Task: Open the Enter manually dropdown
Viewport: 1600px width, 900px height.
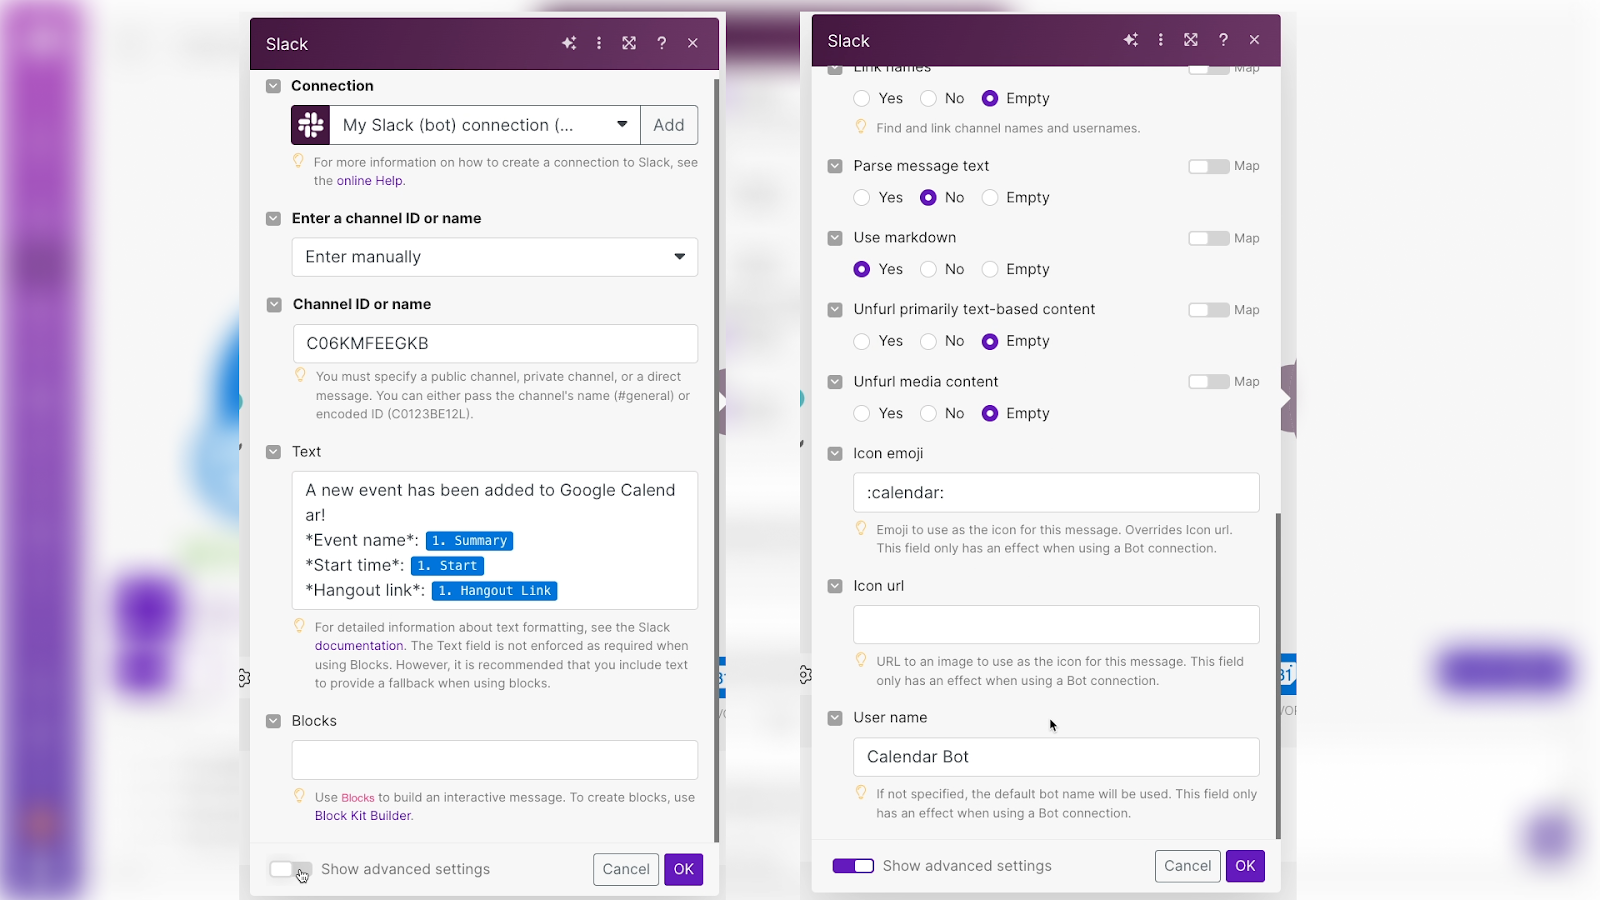Action: (495, 257)
